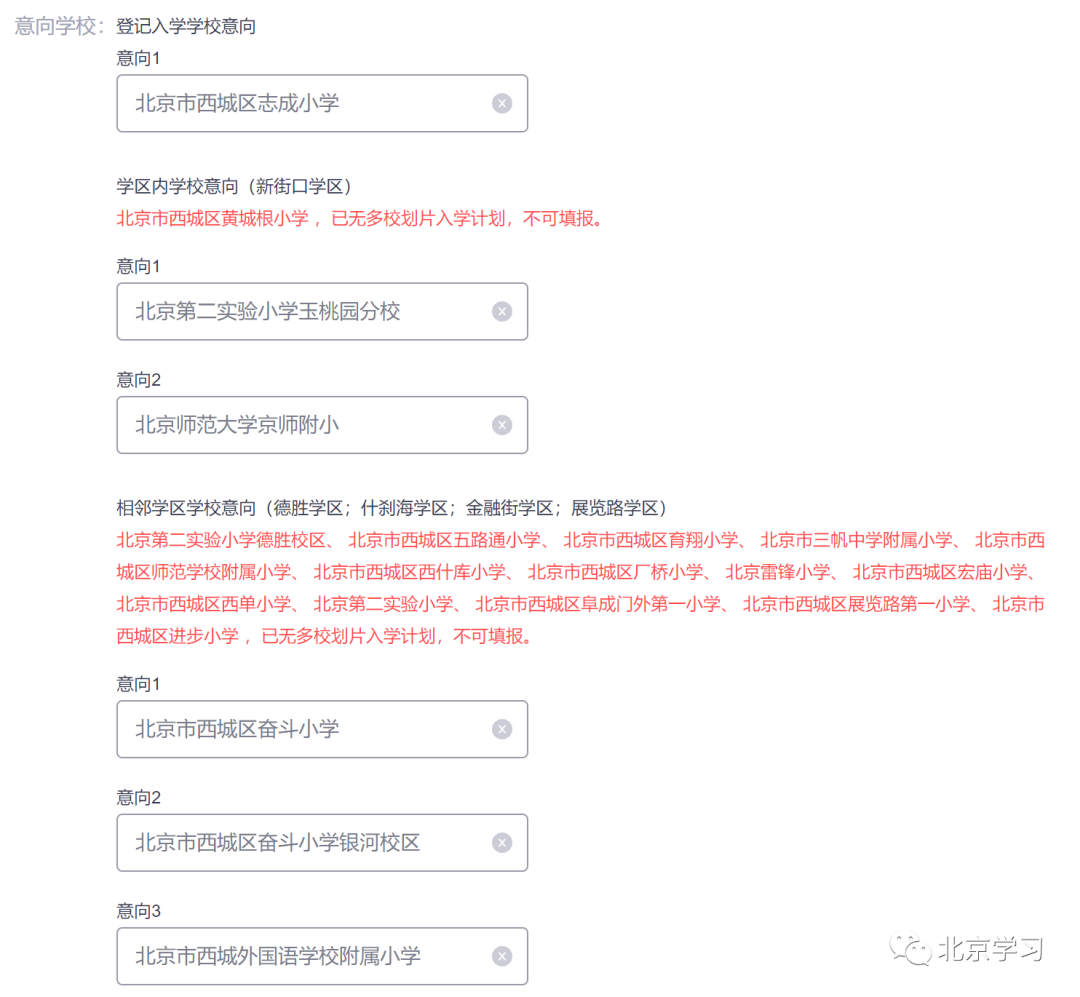Open the 北京市西城区奋斗小学 意向1 field

click(x=322, y=729)
